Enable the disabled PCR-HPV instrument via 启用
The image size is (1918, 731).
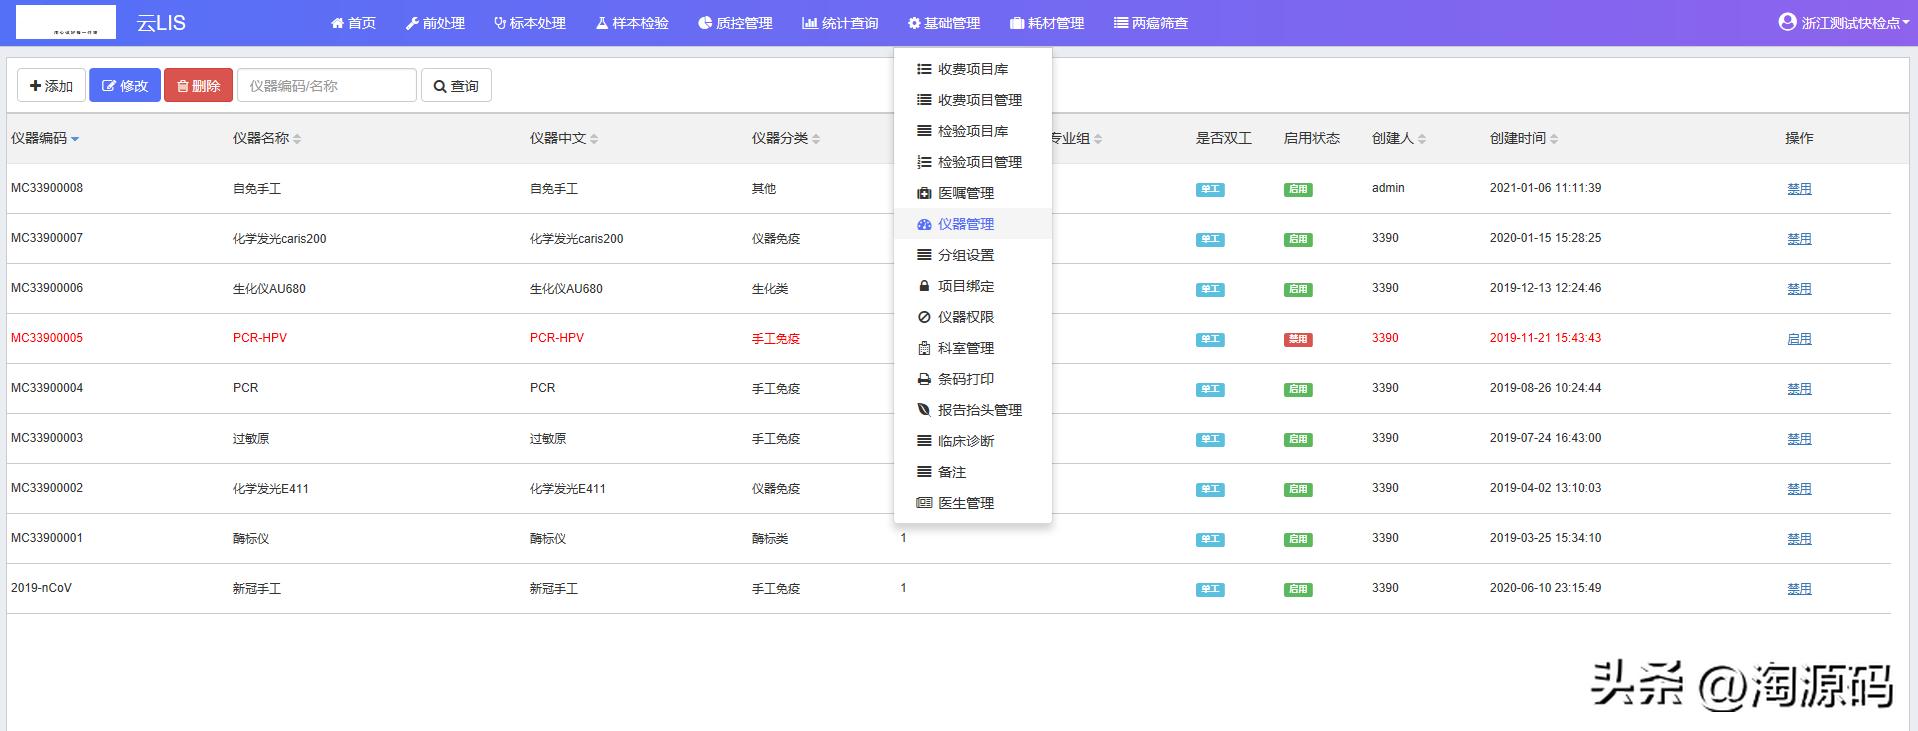click(x=1798, y=339)
